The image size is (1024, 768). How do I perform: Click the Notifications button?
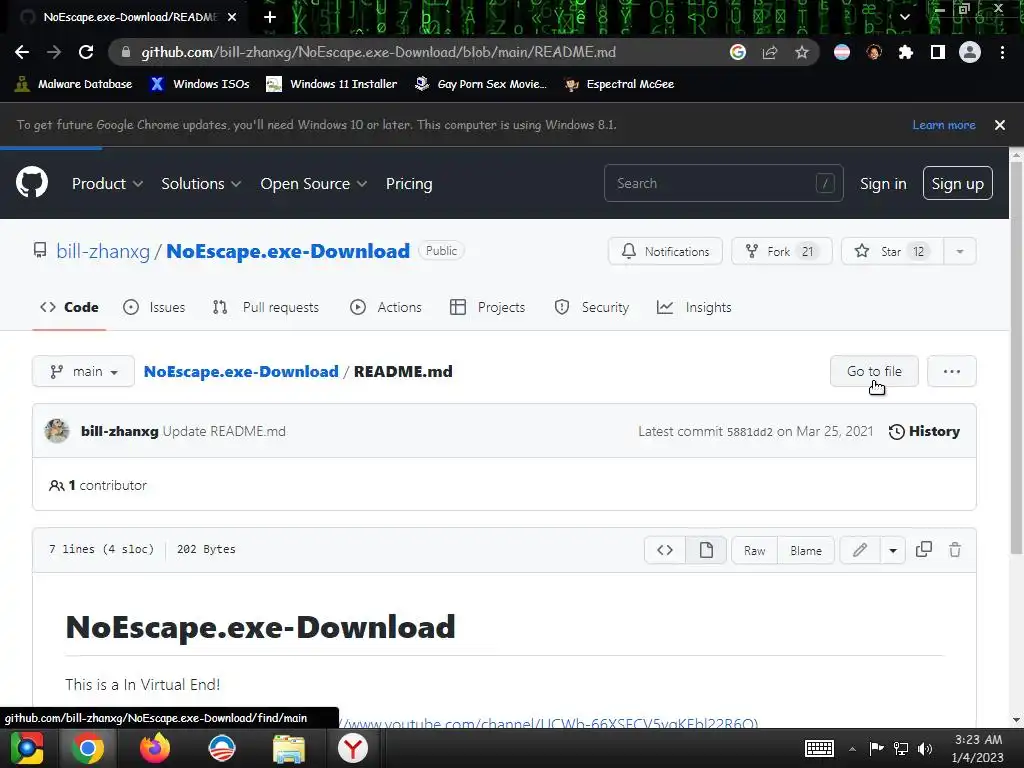(665, 251)
